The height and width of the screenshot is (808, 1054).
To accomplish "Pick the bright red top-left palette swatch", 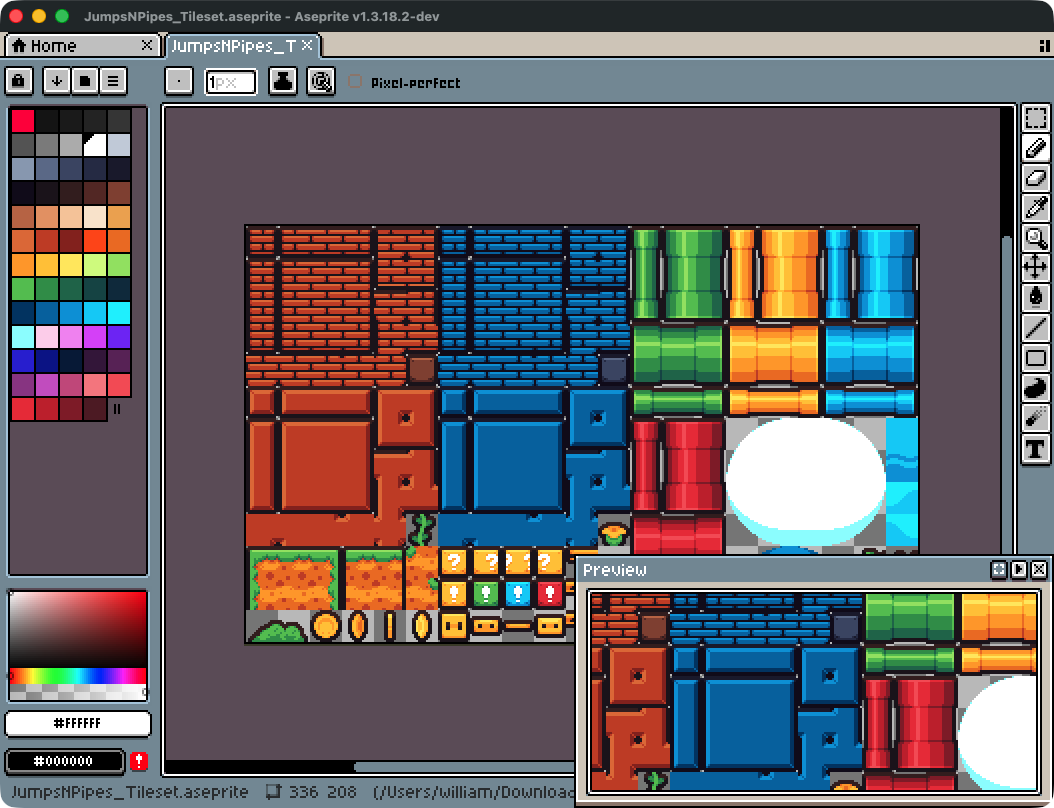I will 23,121.
